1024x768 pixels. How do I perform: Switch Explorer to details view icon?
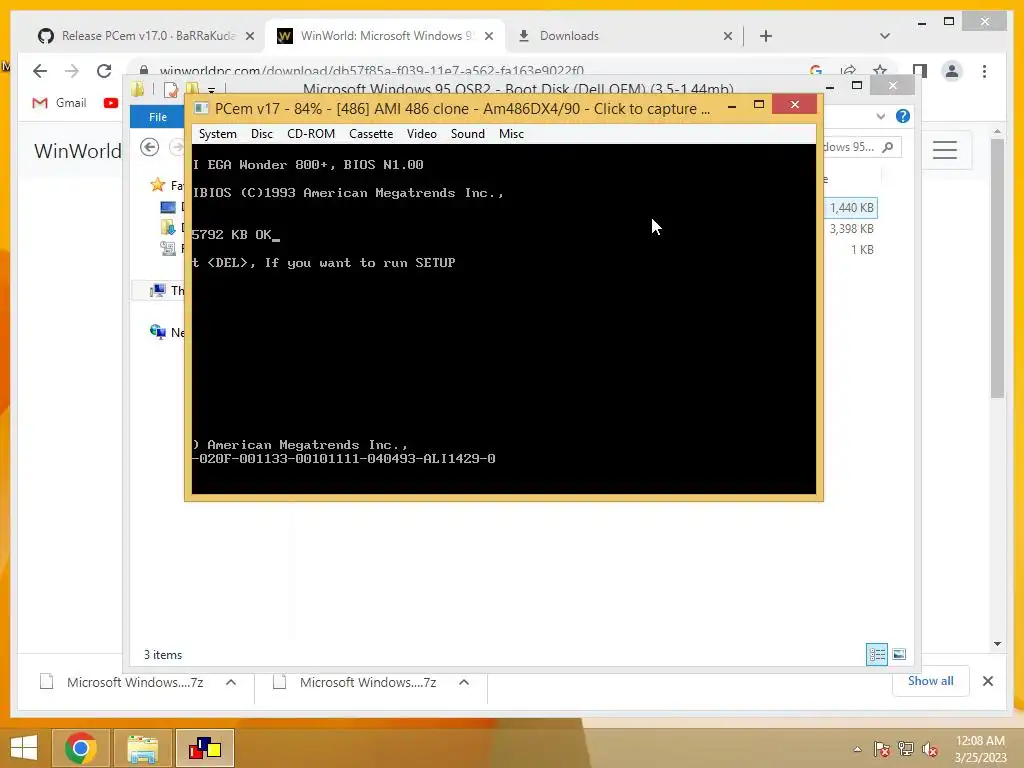click(x=876, y=654)
